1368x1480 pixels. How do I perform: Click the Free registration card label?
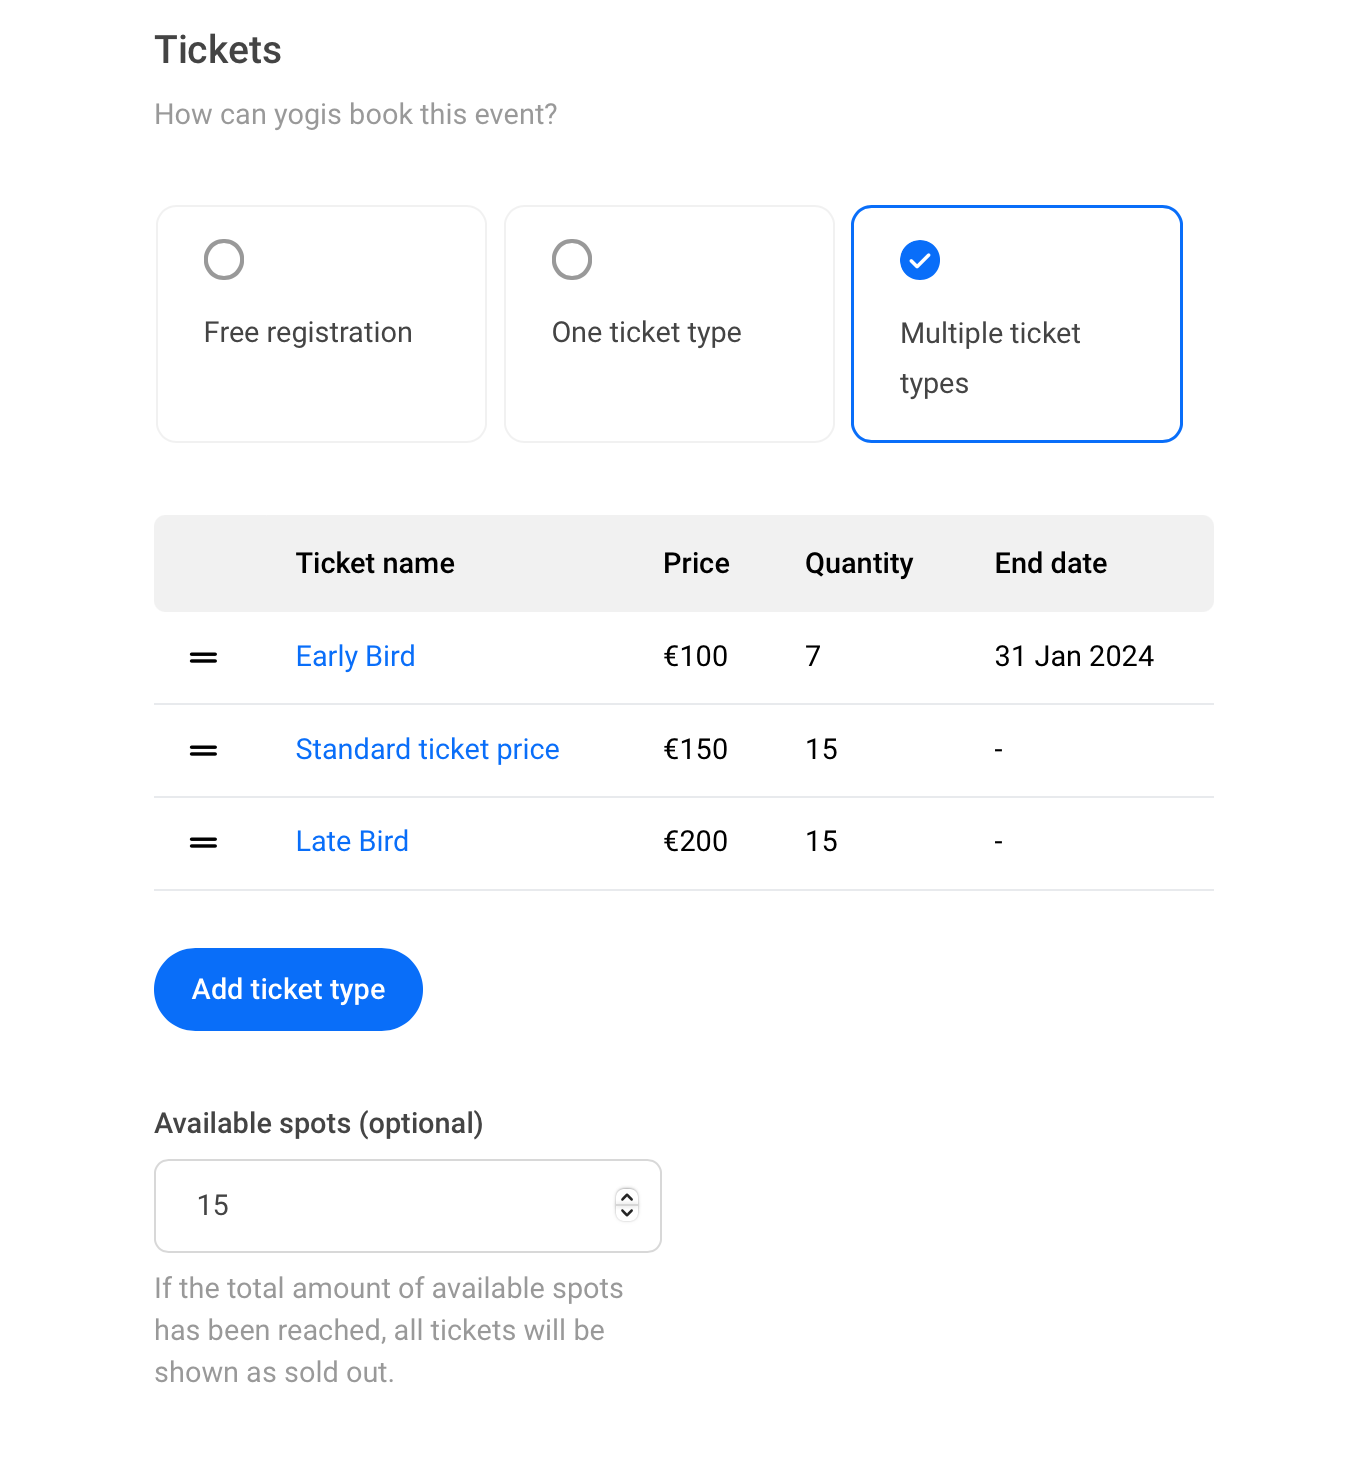point(308,333)
